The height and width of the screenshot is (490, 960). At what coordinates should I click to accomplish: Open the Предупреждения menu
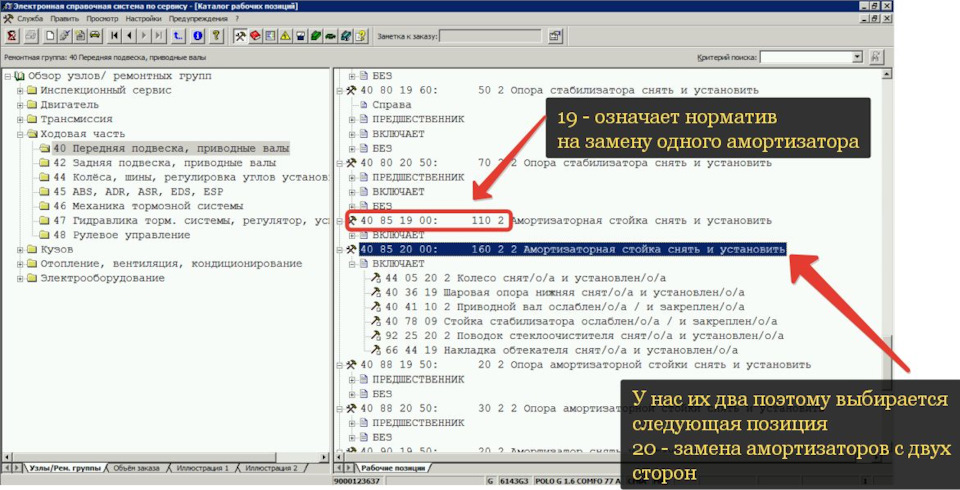click(x=198, y=18)
